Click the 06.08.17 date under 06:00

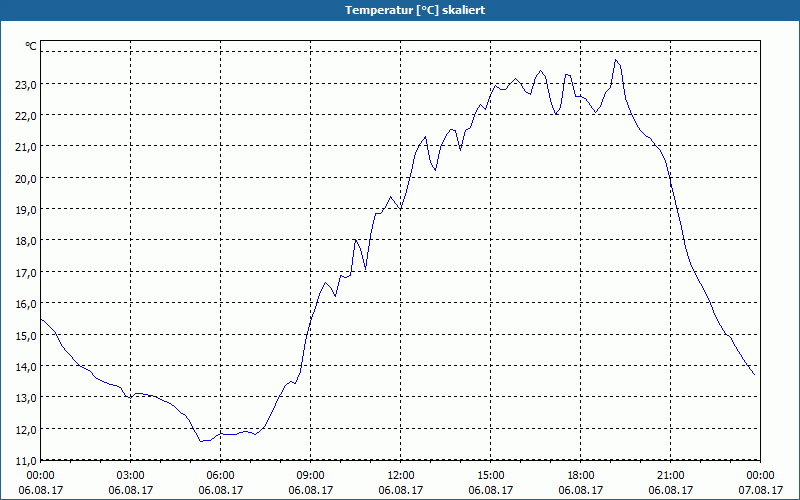point(220,490)
